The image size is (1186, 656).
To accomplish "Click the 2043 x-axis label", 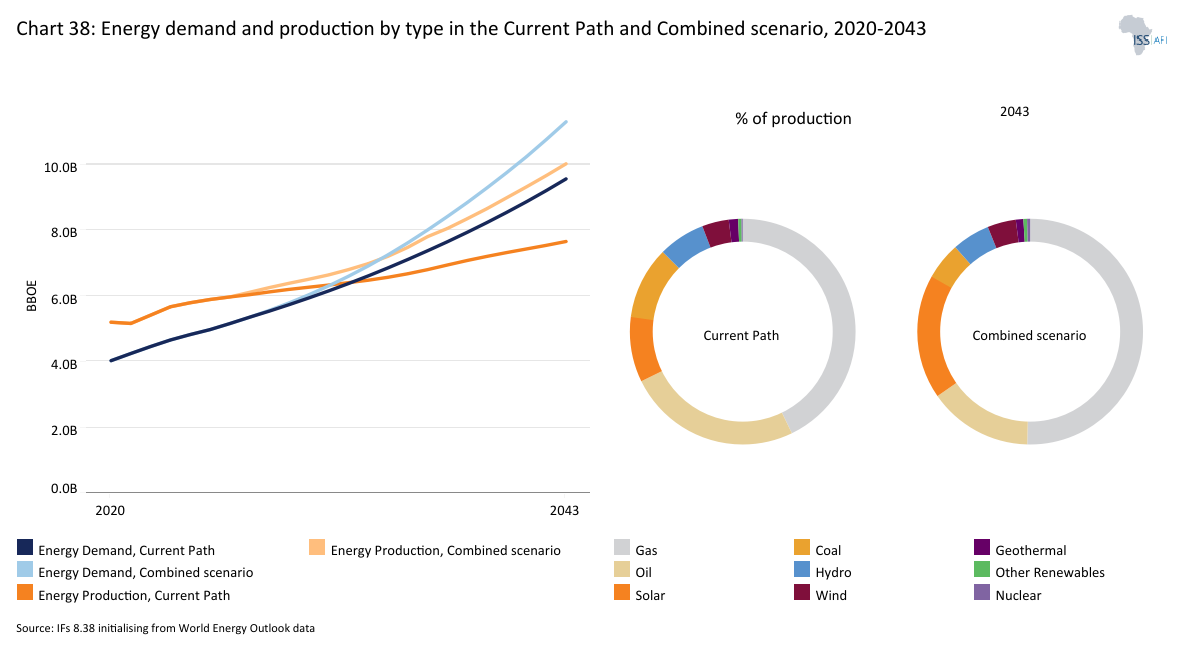I will click(x=564, y=510).
